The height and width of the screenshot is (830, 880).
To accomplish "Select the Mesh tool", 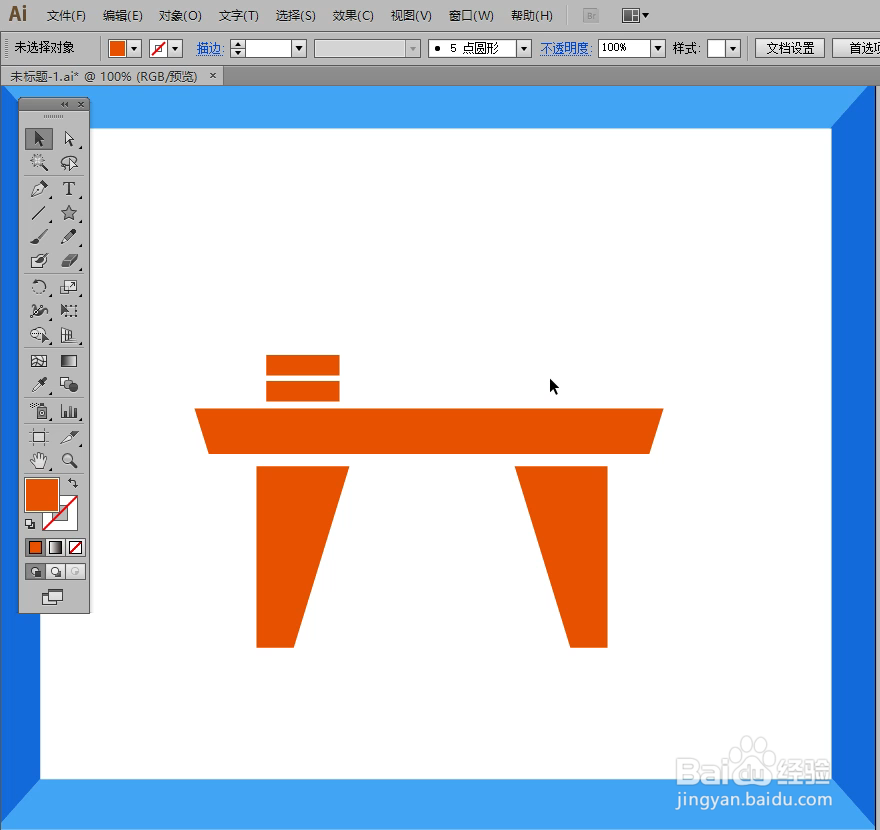I will click(x=39, y=361).
